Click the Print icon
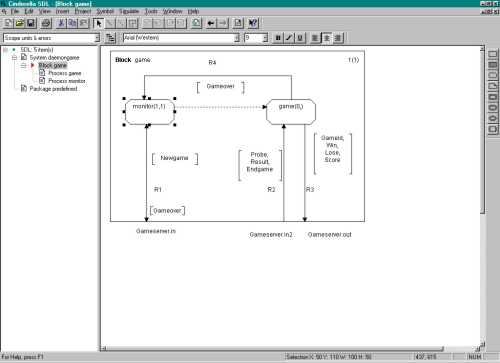The image size is (500, 363). 46,23
